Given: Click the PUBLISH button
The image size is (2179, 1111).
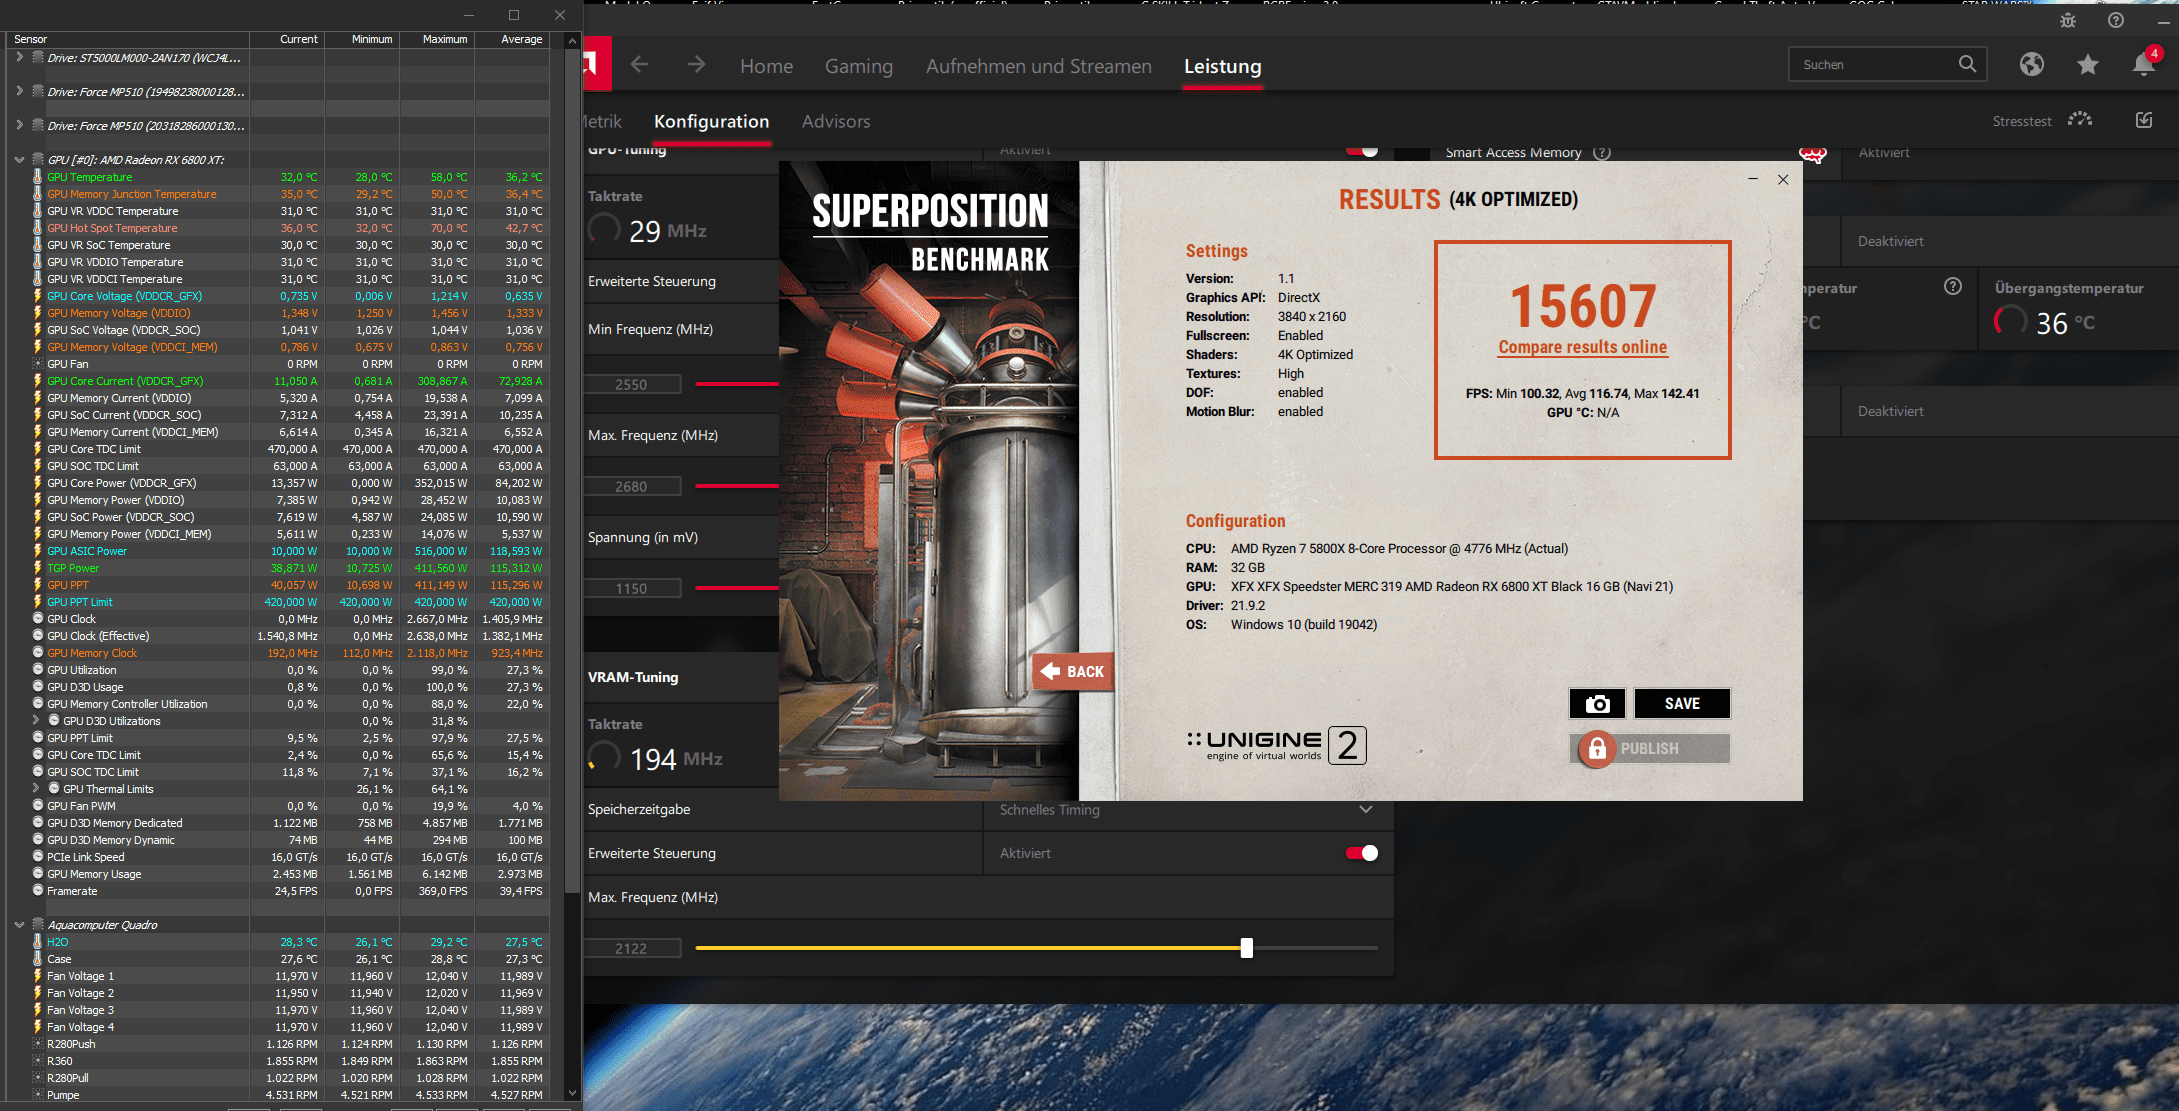Looking at the screenshot, I should pos(1650,748).
